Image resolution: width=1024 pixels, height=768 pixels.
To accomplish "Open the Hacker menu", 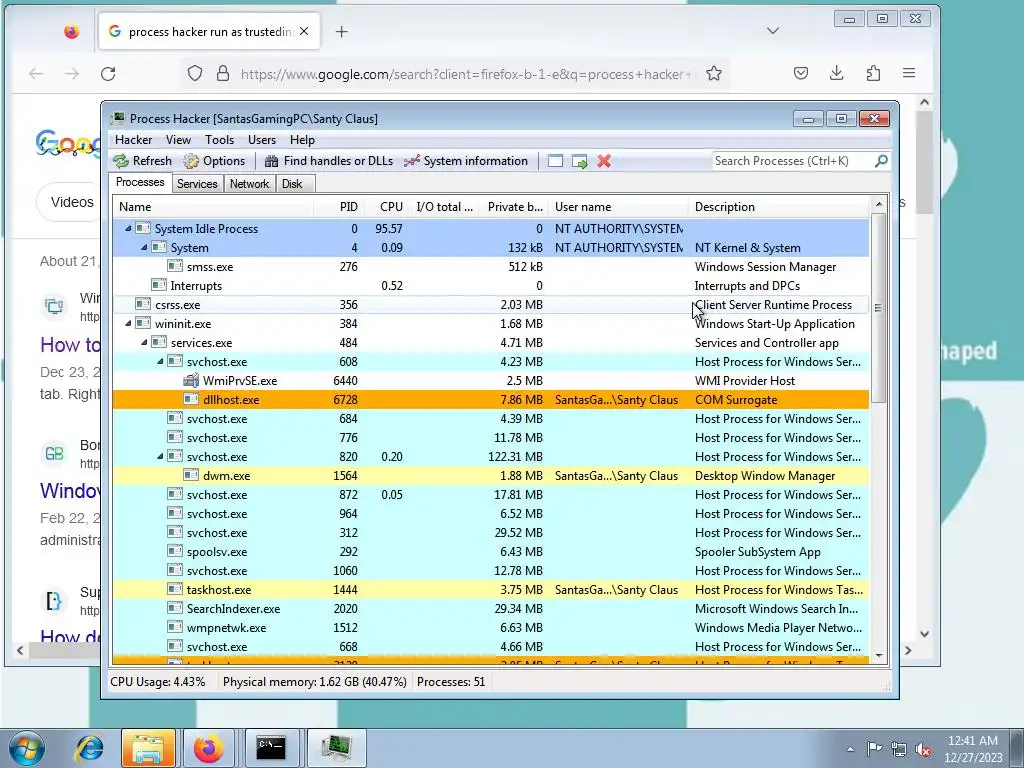I will point(133,140).
